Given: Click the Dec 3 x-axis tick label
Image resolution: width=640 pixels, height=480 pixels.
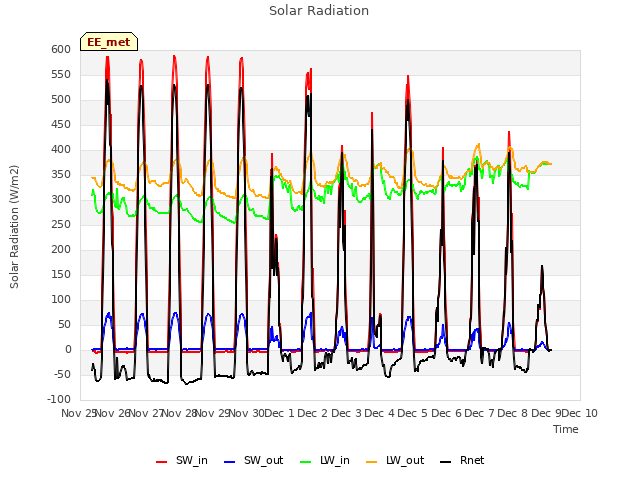Looking at the screenshot, I should tap(346, 413).
